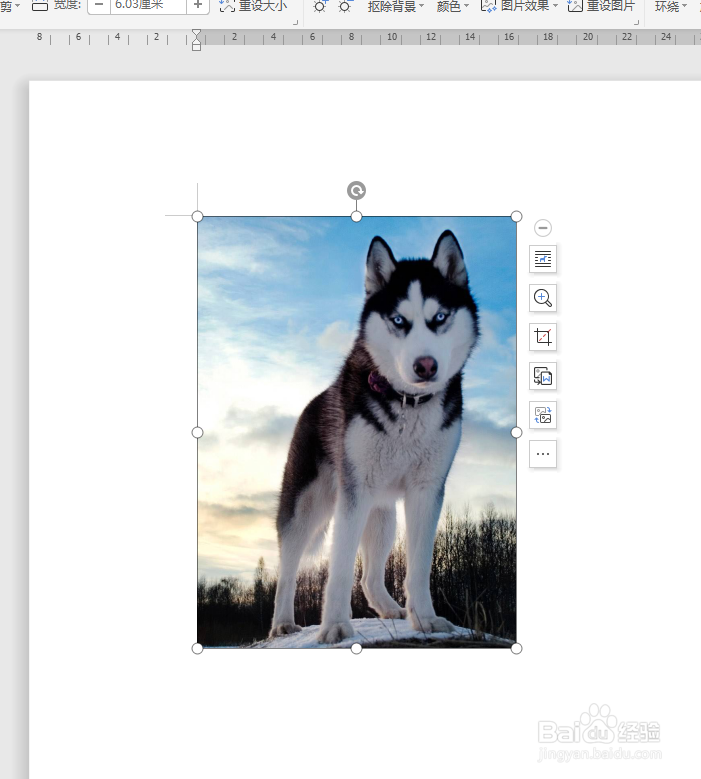Click picture to text conversion icon
This screenshot has height=779, width=701.
(x=543, y=376)
